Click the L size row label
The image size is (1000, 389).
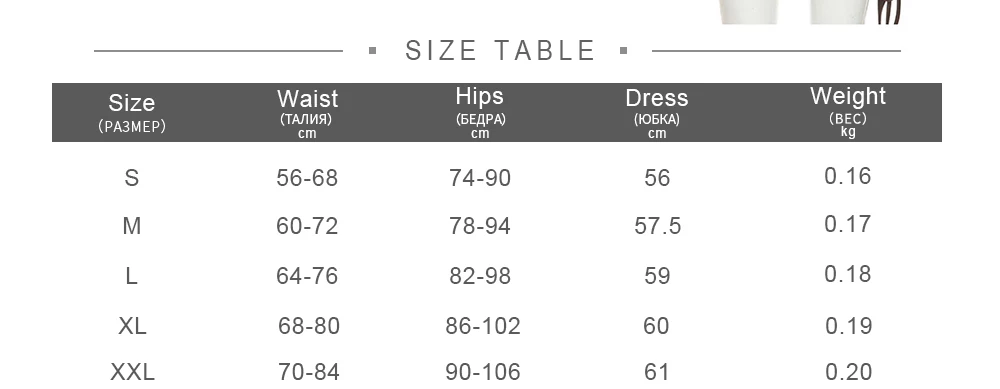point(131,275)
